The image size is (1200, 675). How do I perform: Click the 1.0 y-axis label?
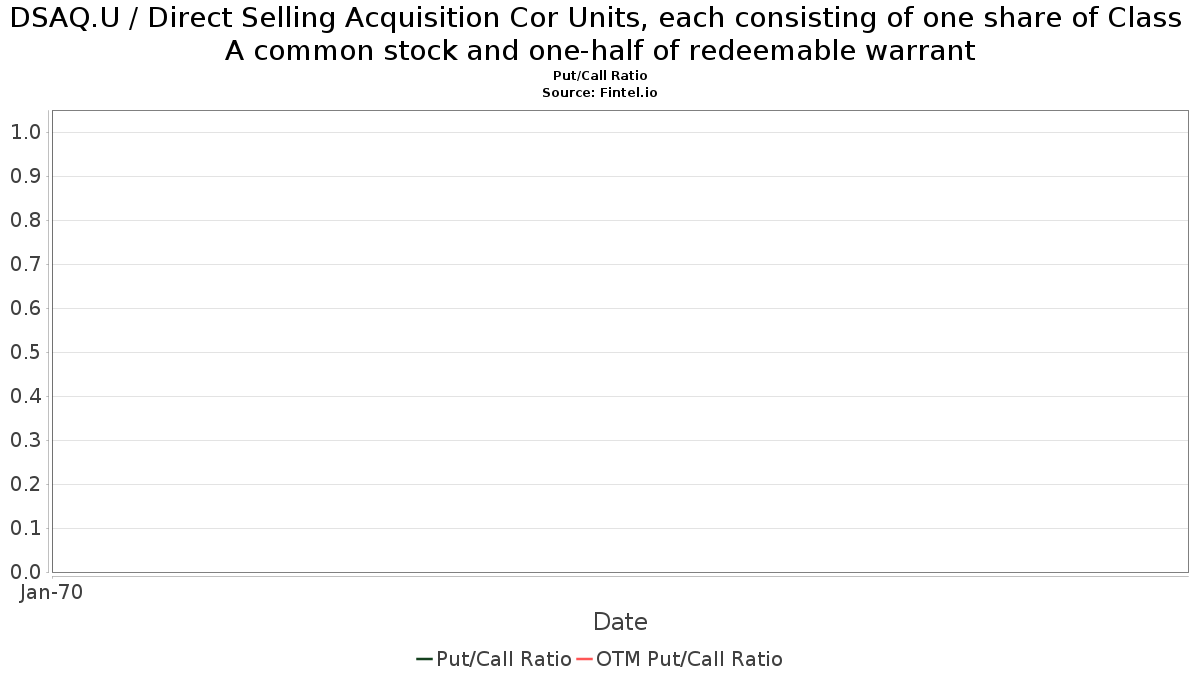point(25,132)
